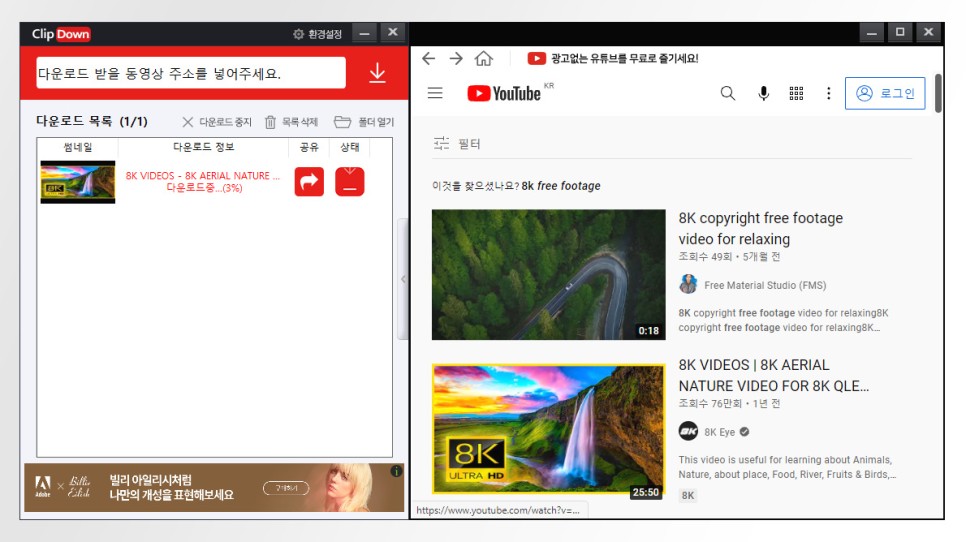Viewport: 966px width, 542px height.
Task: Open search filters (필터)
Action: (x=457, y=144)
